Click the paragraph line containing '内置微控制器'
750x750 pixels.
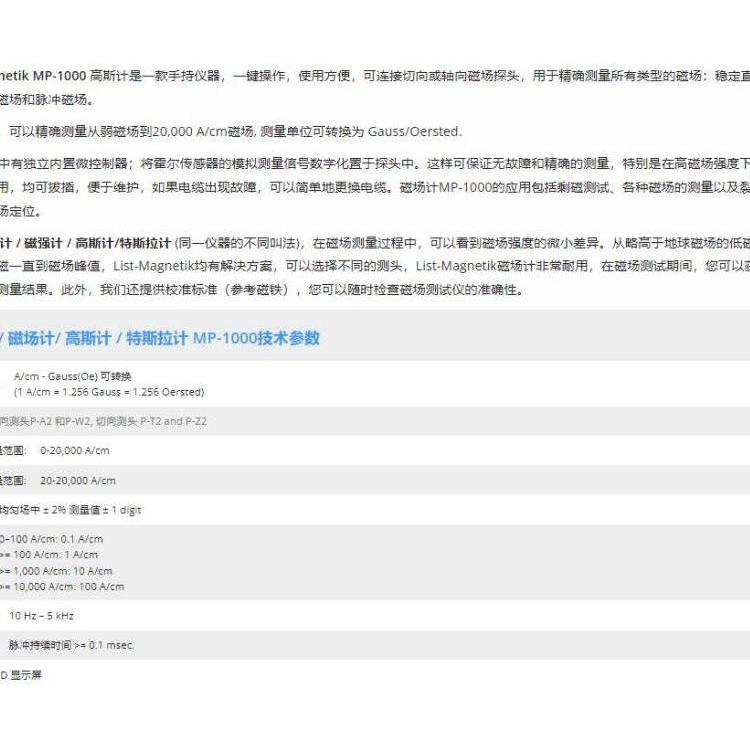click(375, 164)
